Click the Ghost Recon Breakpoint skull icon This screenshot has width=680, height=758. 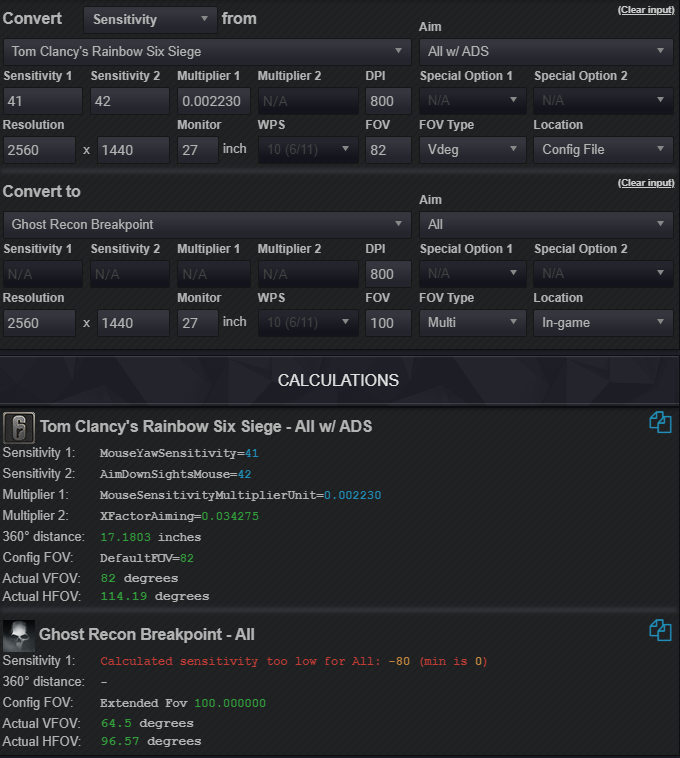point(19,636)
